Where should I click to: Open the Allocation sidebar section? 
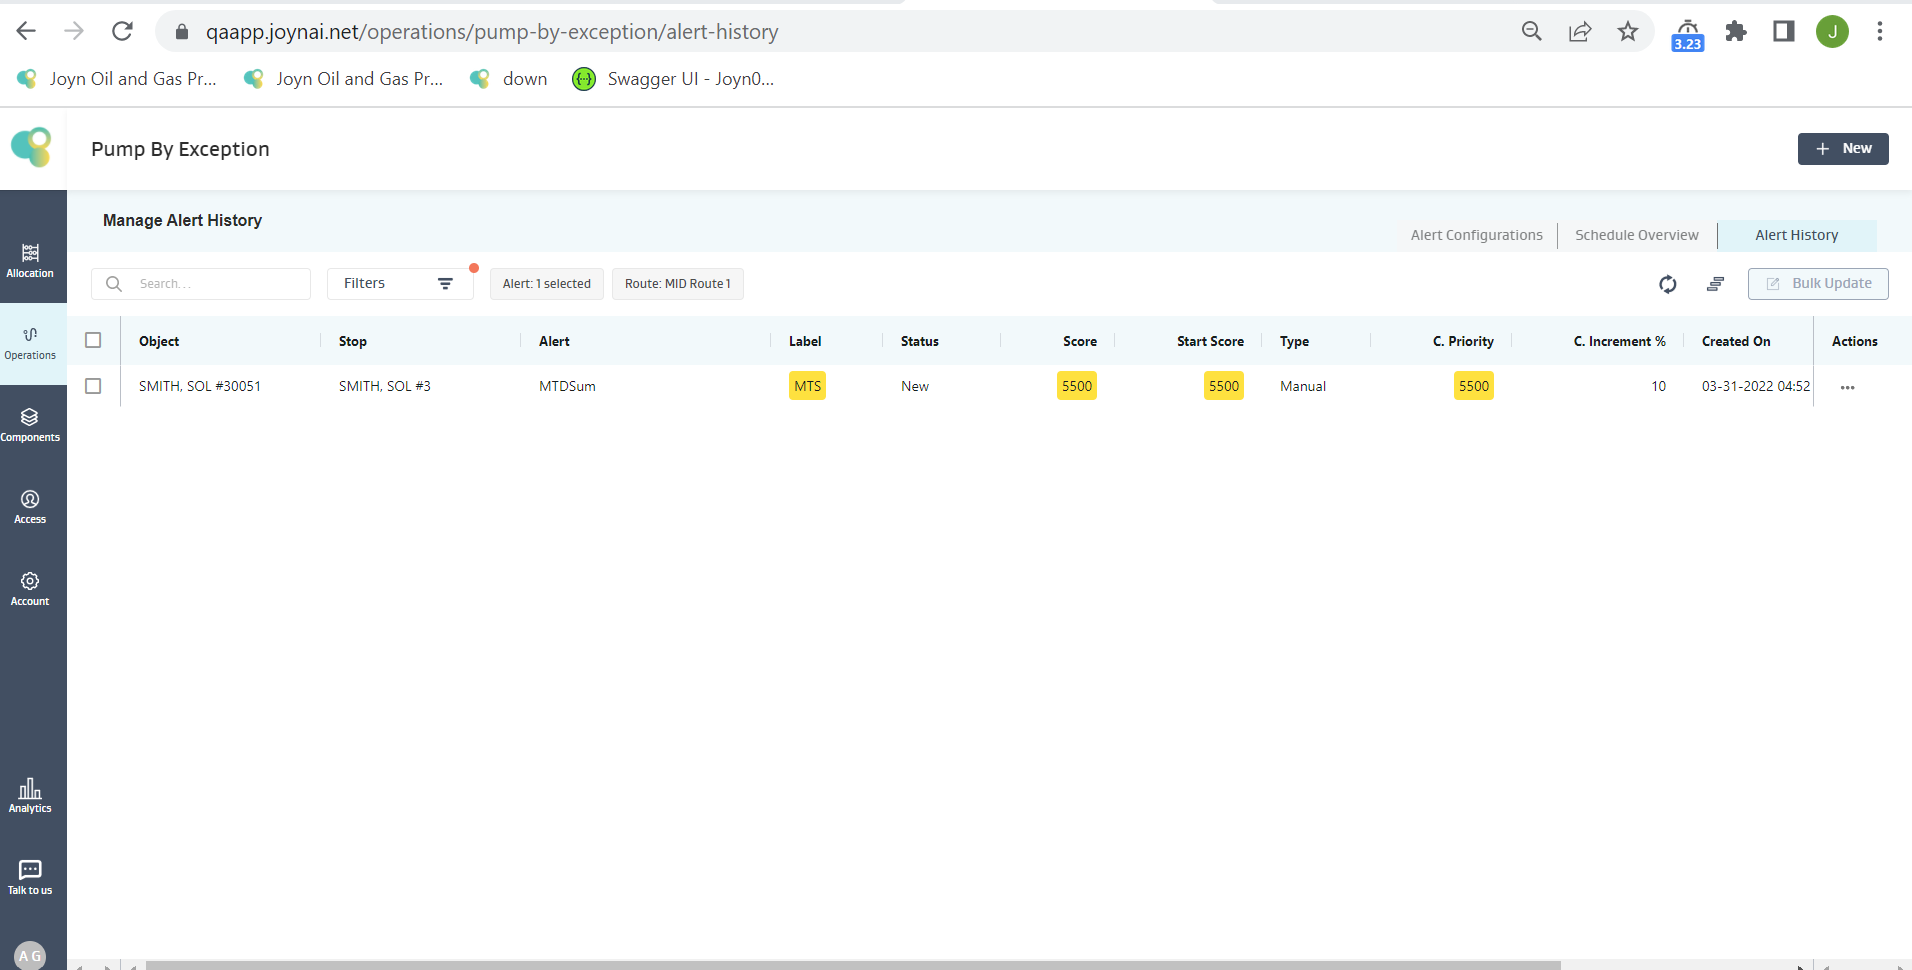click(30, 261)
